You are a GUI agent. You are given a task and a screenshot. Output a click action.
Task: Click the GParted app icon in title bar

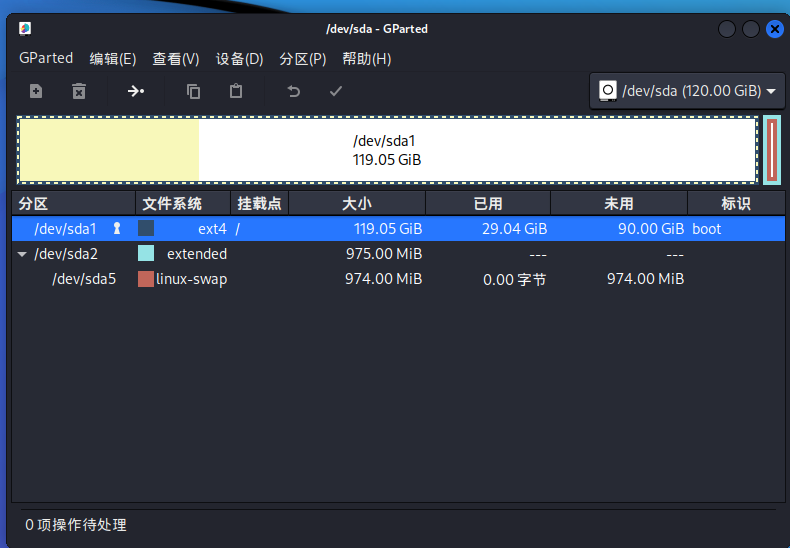[x=25, y=29]
